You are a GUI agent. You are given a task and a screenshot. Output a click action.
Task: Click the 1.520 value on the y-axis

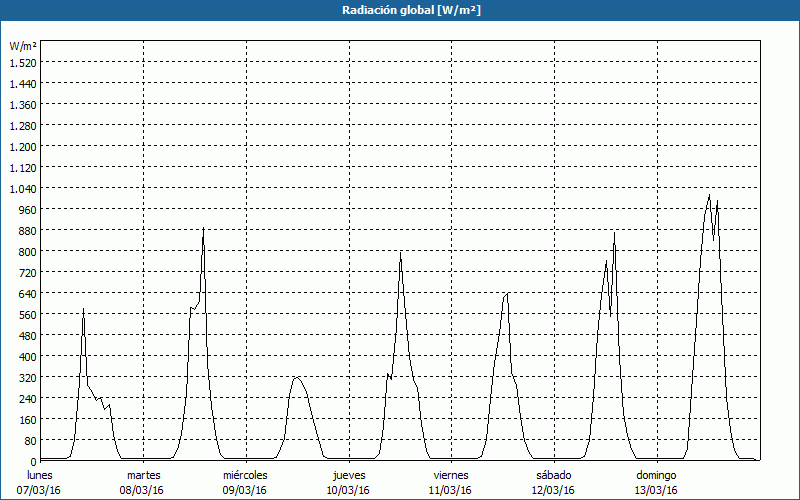point(23,62)
